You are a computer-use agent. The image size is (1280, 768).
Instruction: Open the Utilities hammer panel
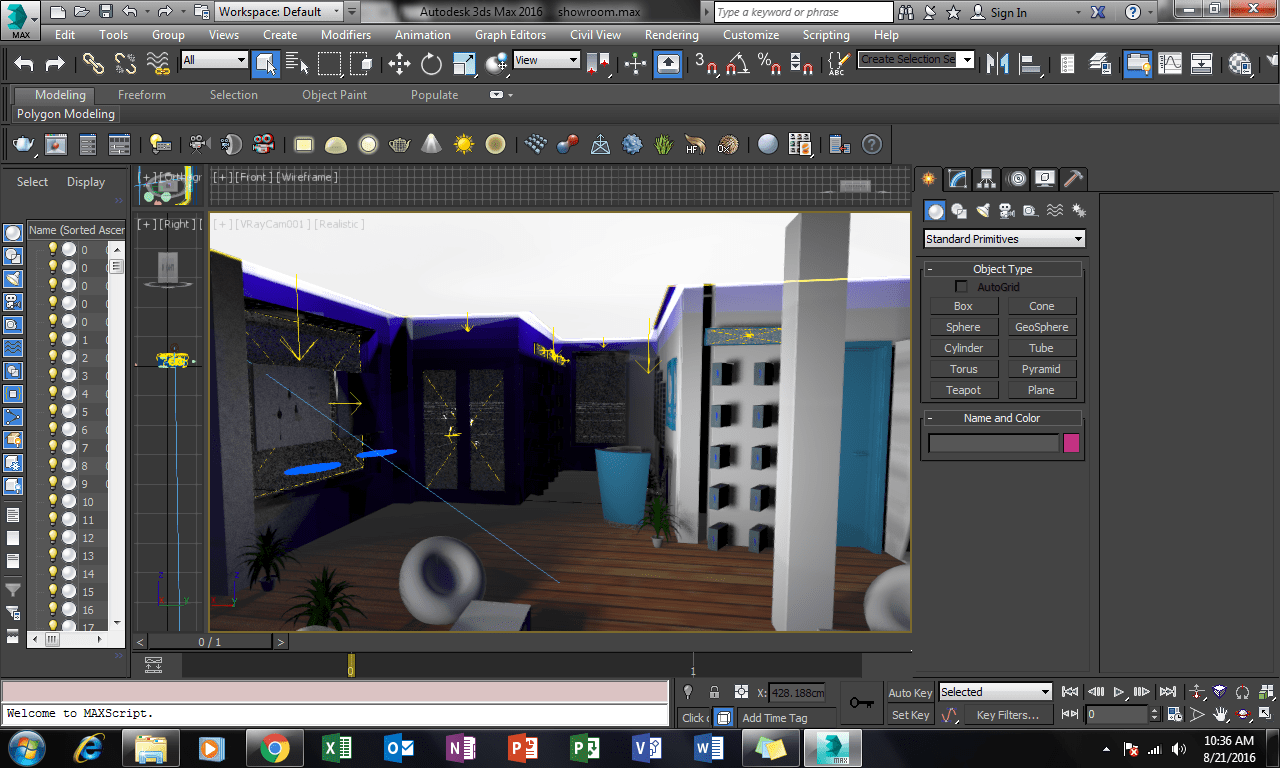tap(1073, 179)
